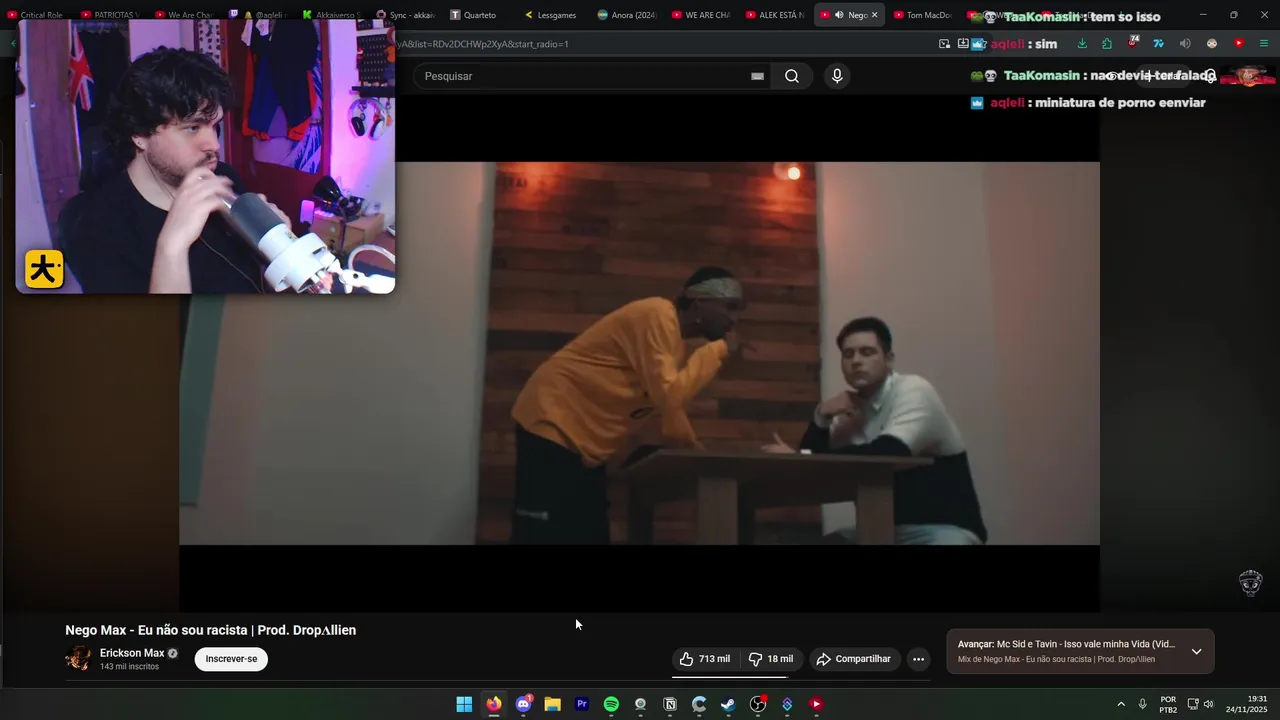Click the speaker extension icon in Firefox toolbar
This screenshot has height=720, width=1280.
pos(1185,44)
